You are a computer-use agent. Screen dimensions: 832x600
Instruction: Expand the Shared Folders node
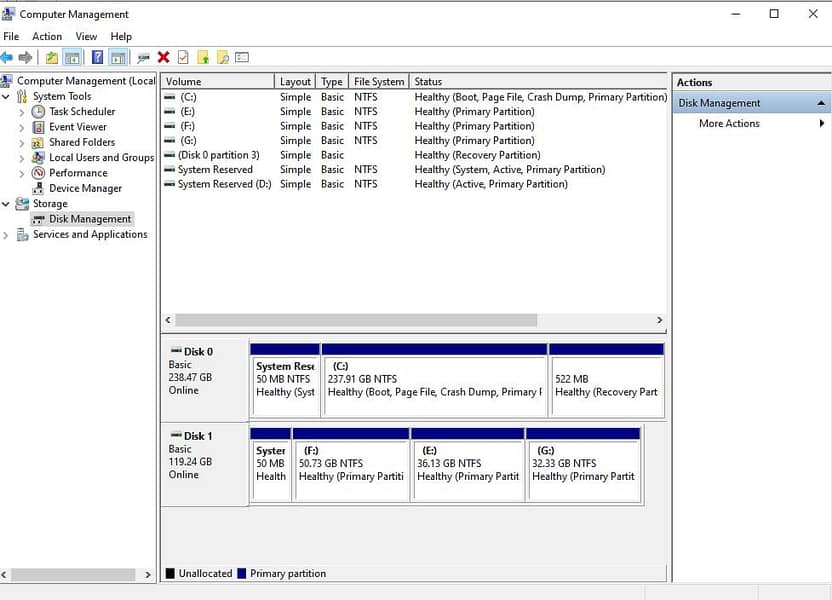[x=21, y=143]
